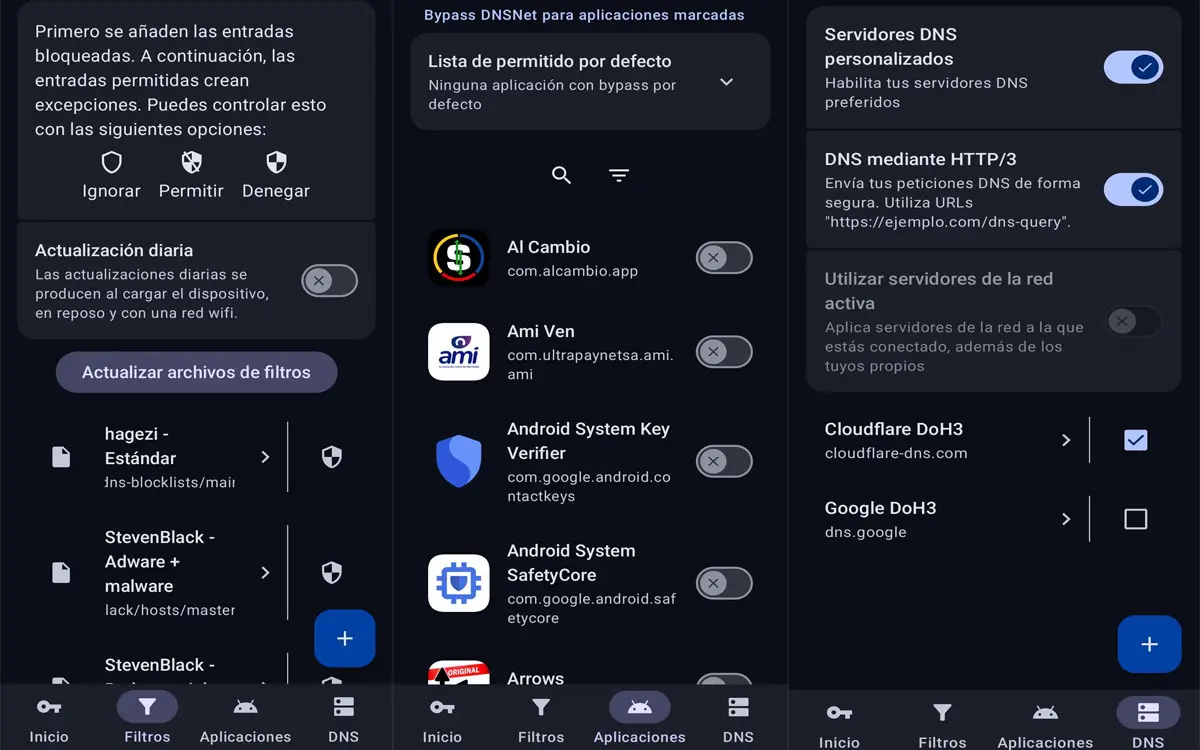This screenshot has height=750, width=1200.
Task: Open Inicio tab in Filtros screen
Action: 49,719
